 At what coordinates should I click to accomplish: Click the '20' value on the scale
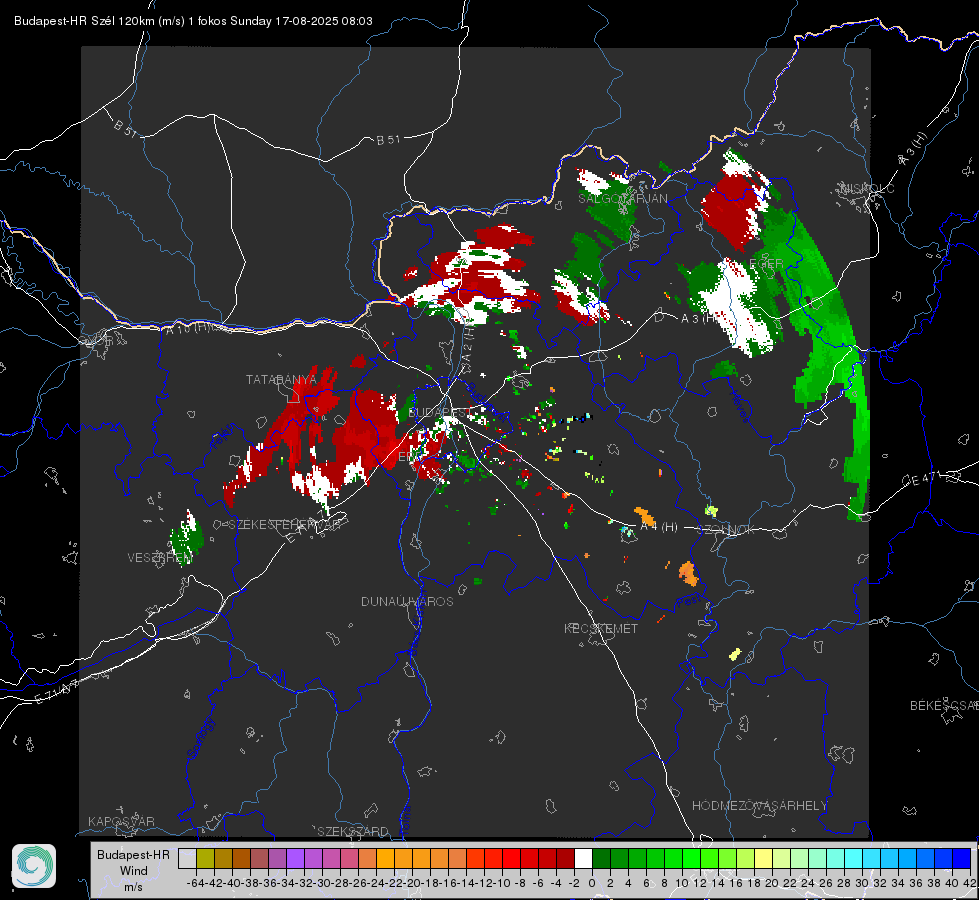pos(772,883)
